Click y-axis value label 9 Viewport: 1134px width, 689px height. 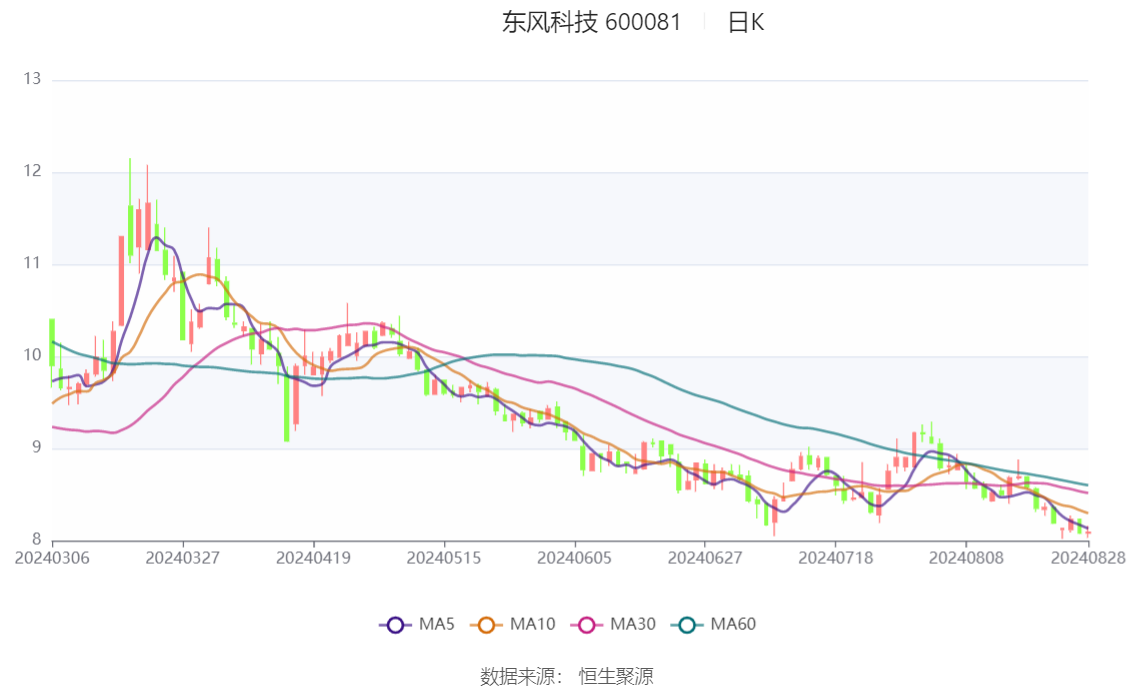click(36, 448)
